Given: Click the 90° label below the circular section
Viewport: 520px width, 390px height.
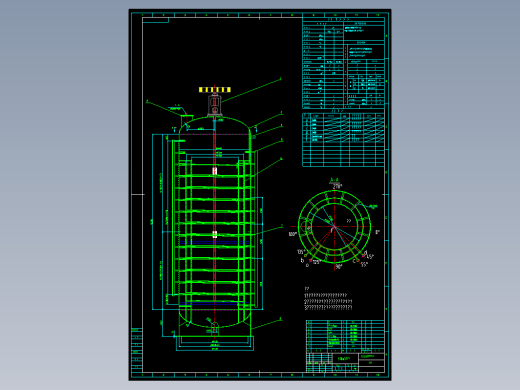Looking at the screenshot, I should point(338,267).
